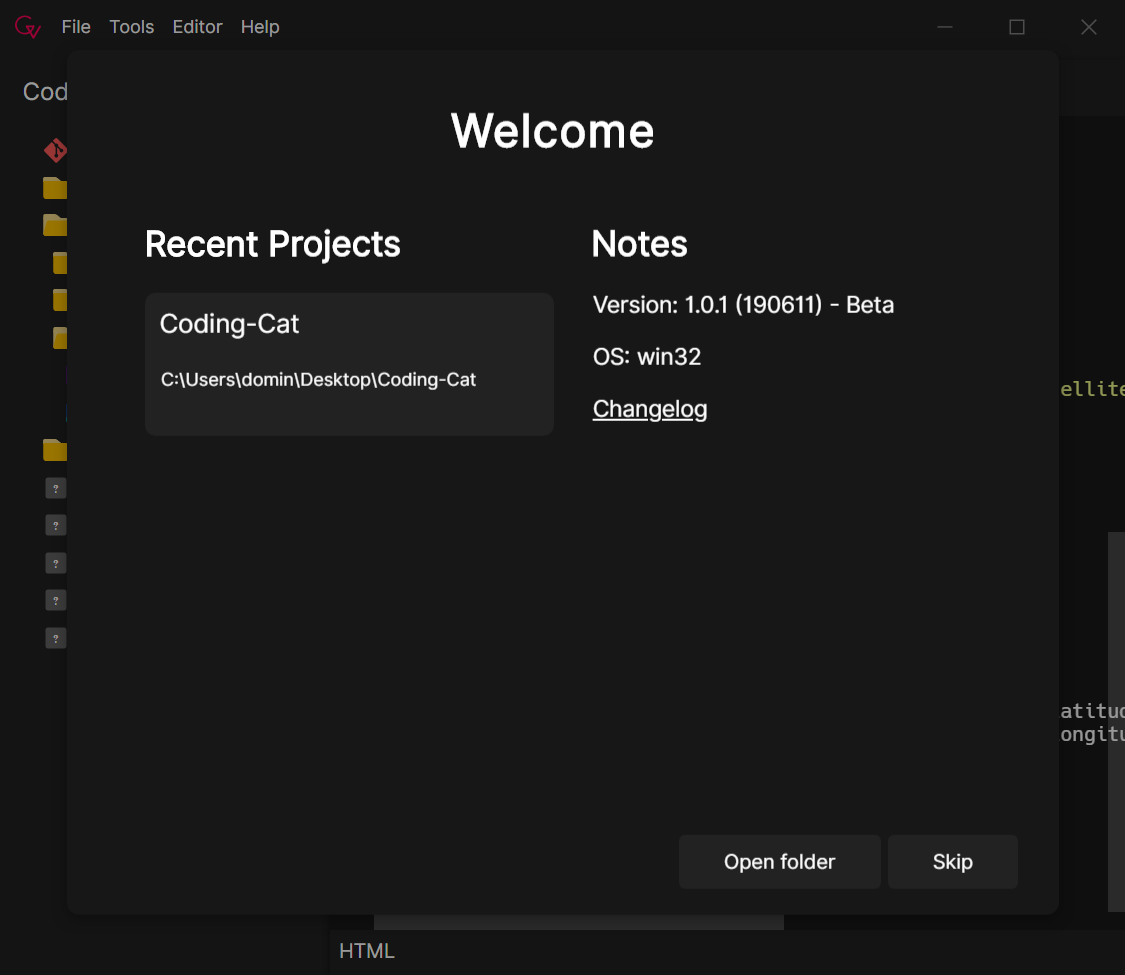Switch to the HTML tab

(x=366, y=950)
